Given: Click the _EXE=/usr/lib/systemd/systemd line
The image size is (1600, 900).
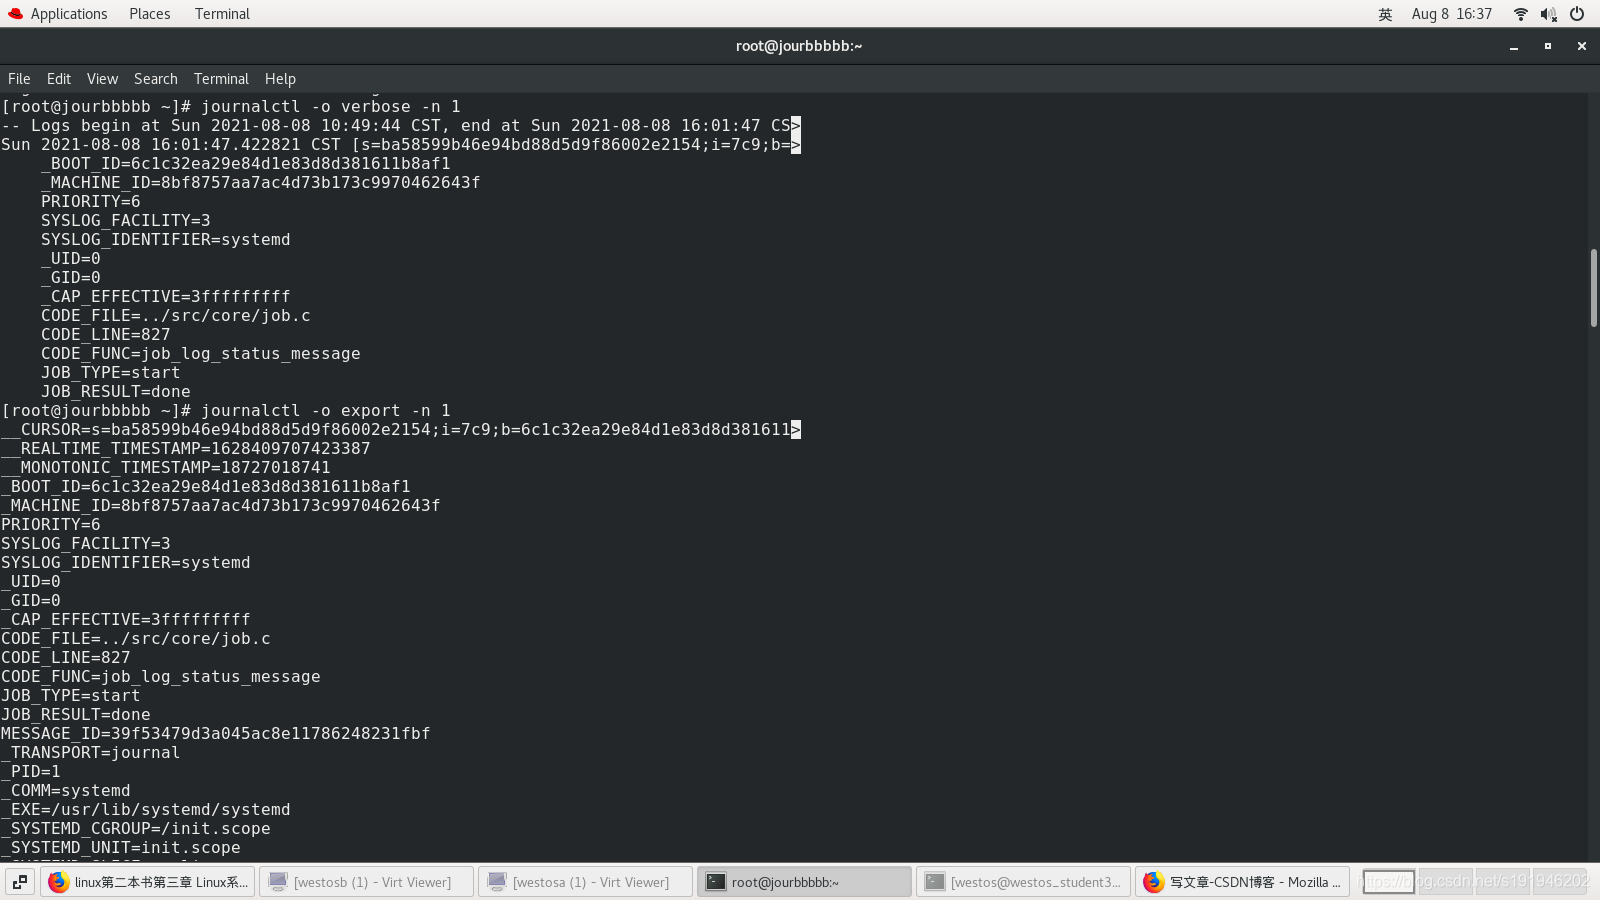Looking at the screenshot, I should [146, 810].
